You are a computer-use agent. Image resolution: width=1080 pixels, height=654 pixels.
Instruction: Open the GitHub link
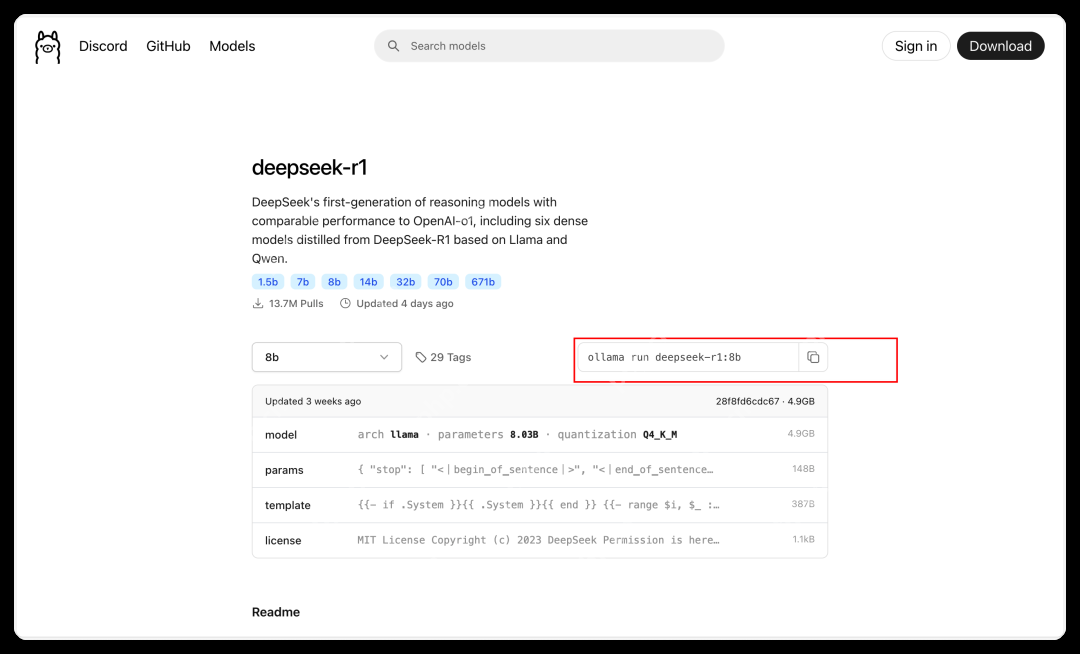coord(168,46)
